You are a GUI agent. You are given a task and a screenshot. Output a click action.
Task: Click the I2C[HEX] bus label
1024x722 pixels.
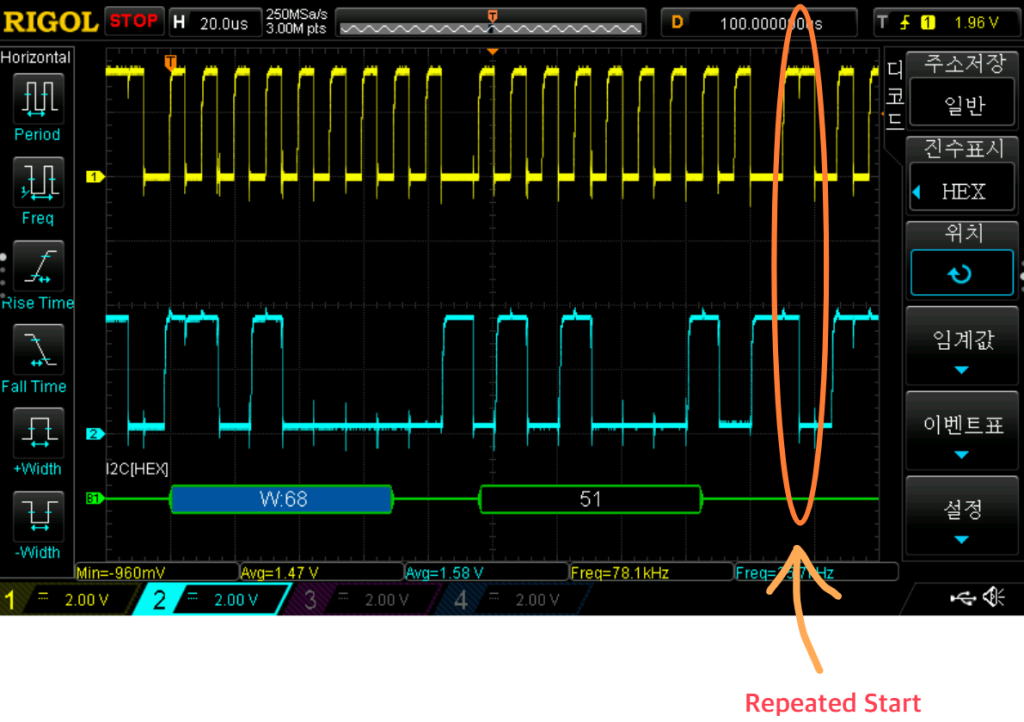coord(137,469)
